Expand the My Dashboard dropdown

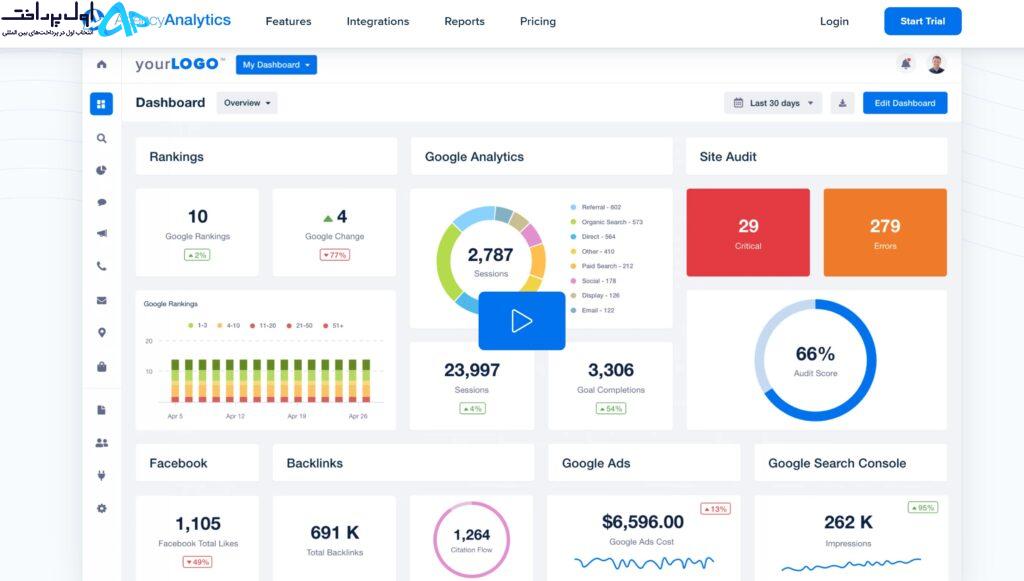pyautogui.click(x=276, y=65)
